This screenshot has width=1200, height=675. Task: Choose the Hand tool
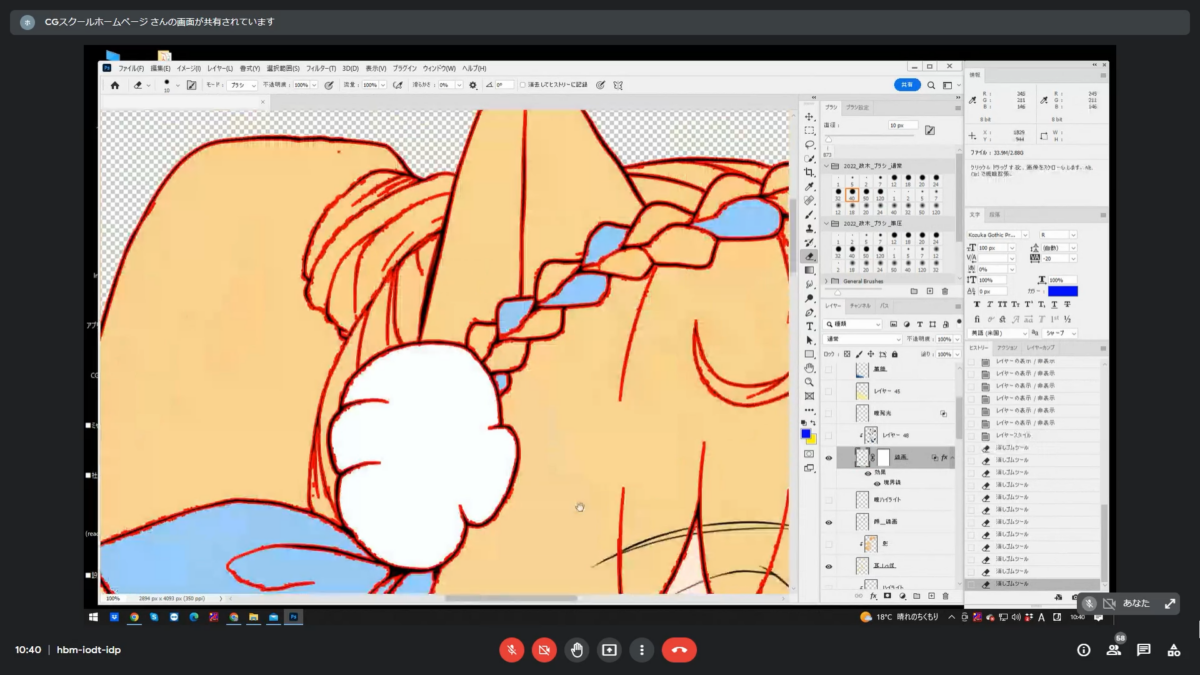point(809,368)
